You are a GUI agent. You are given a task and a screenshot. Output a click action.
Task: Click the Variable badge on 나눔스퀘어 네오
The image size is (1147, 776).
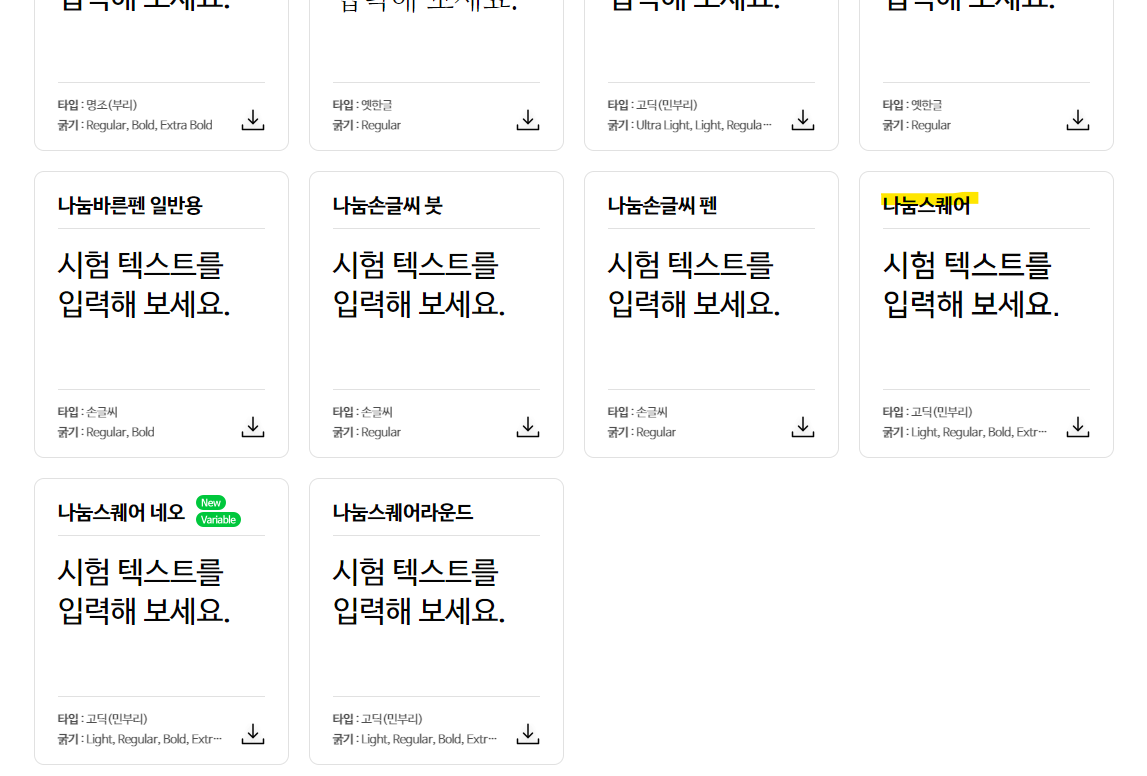(x=218, y=519)
